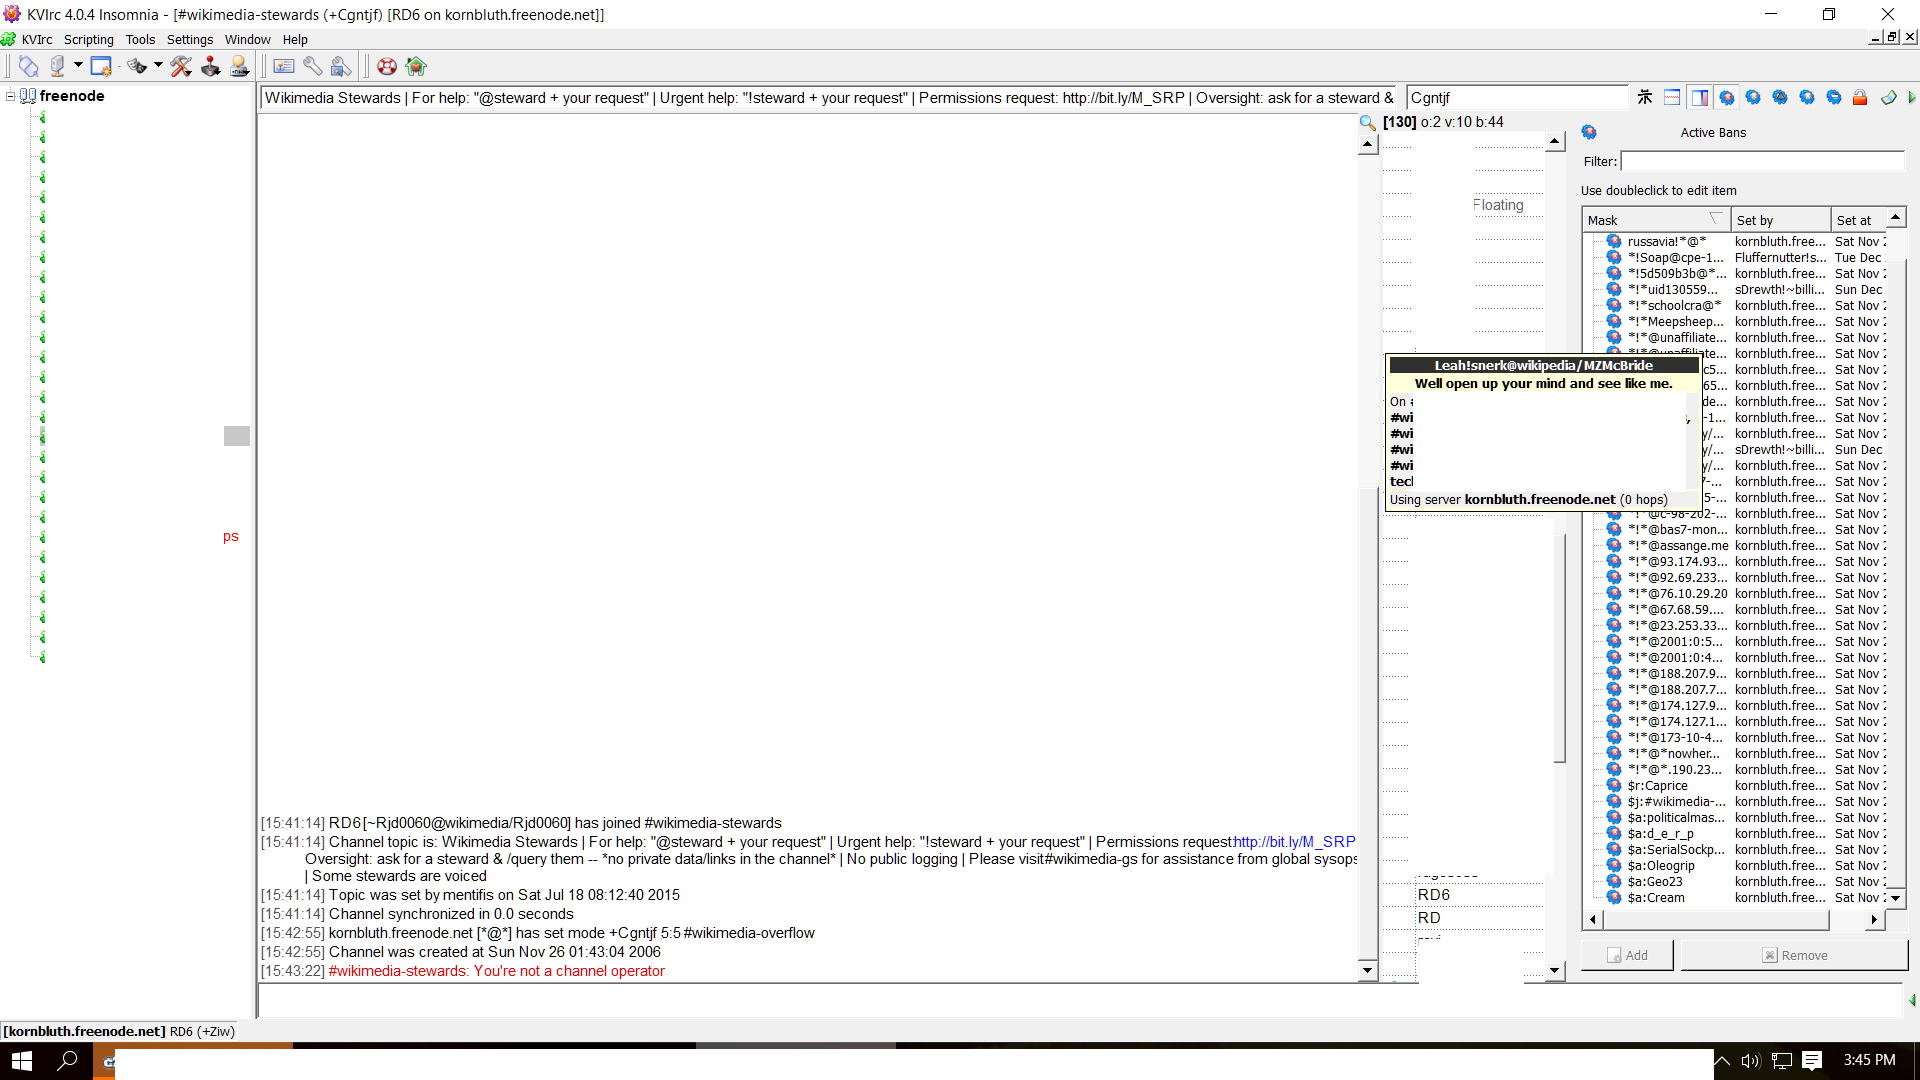Image resolution: width=1920 pixels, height=1080 pixels.
Task: Expand the channel toolbar overflow arrow
Action: [1911, 97]
